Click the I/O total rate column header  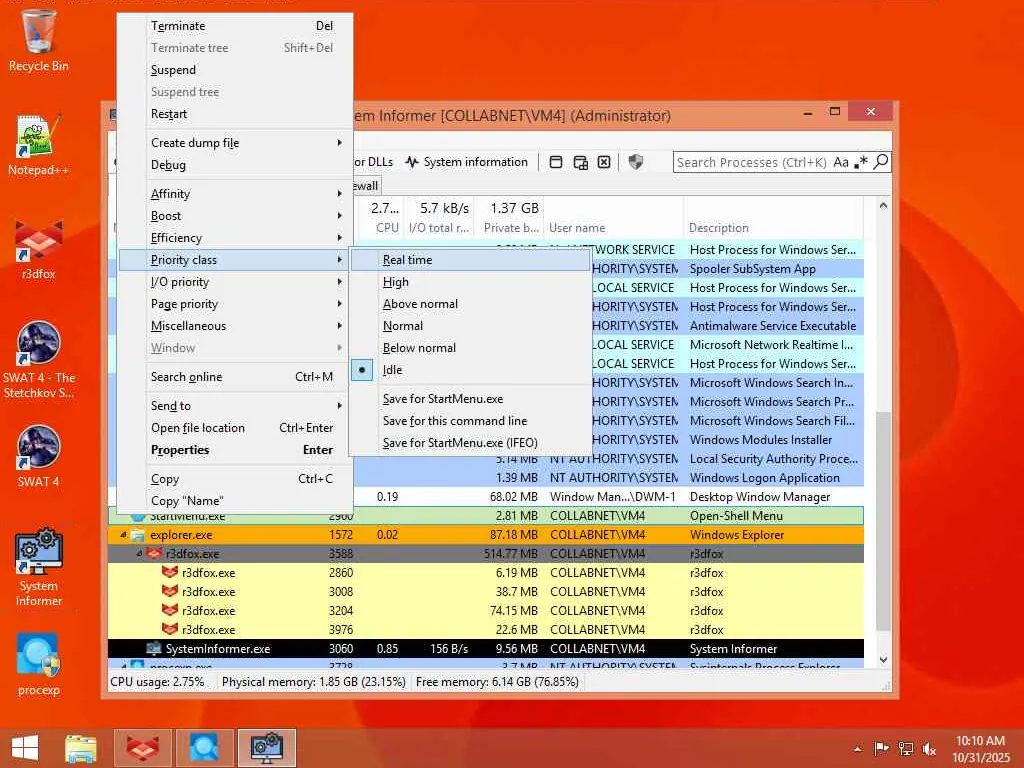tap(439, 228)
